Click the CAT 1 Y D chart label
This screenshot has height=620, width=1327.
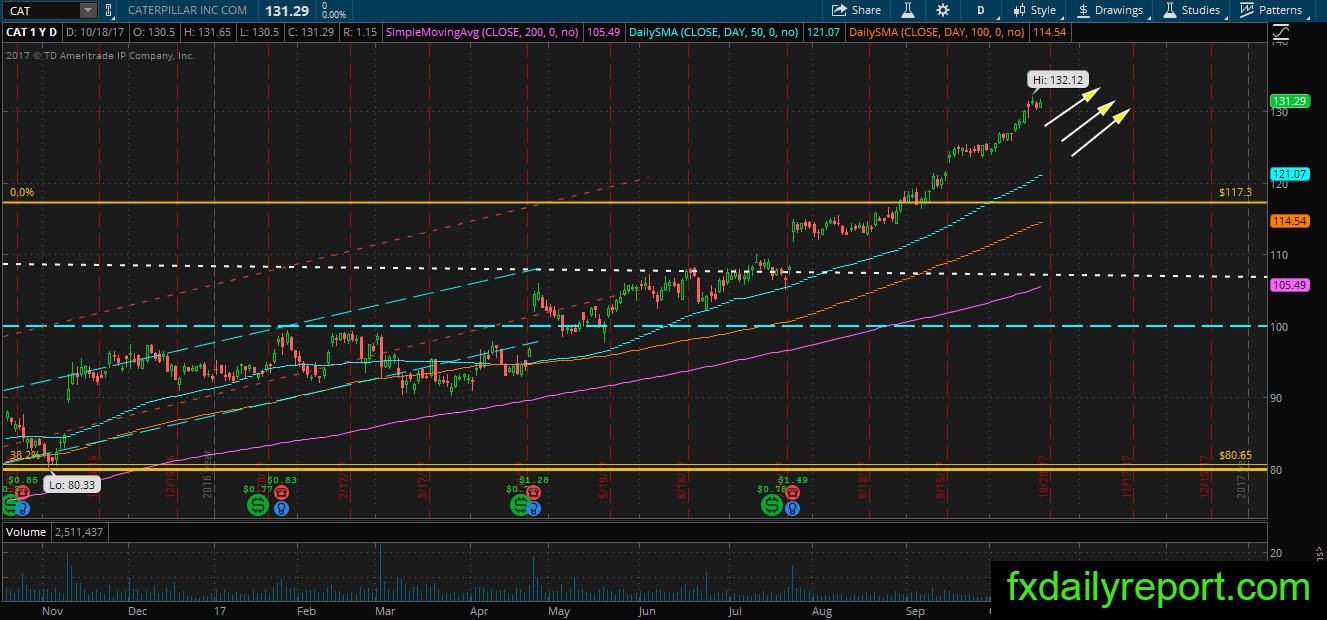(x=32, y=32)
